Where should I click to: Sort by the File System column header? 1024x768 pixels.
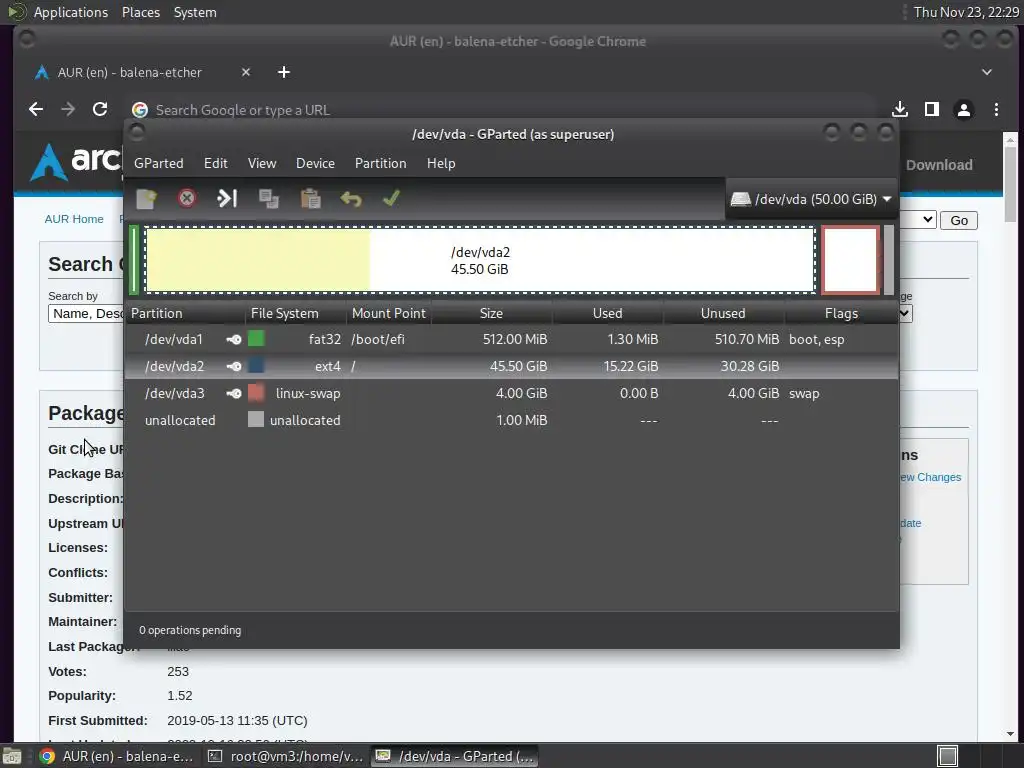pyautogui.click(x=296, y=313)
